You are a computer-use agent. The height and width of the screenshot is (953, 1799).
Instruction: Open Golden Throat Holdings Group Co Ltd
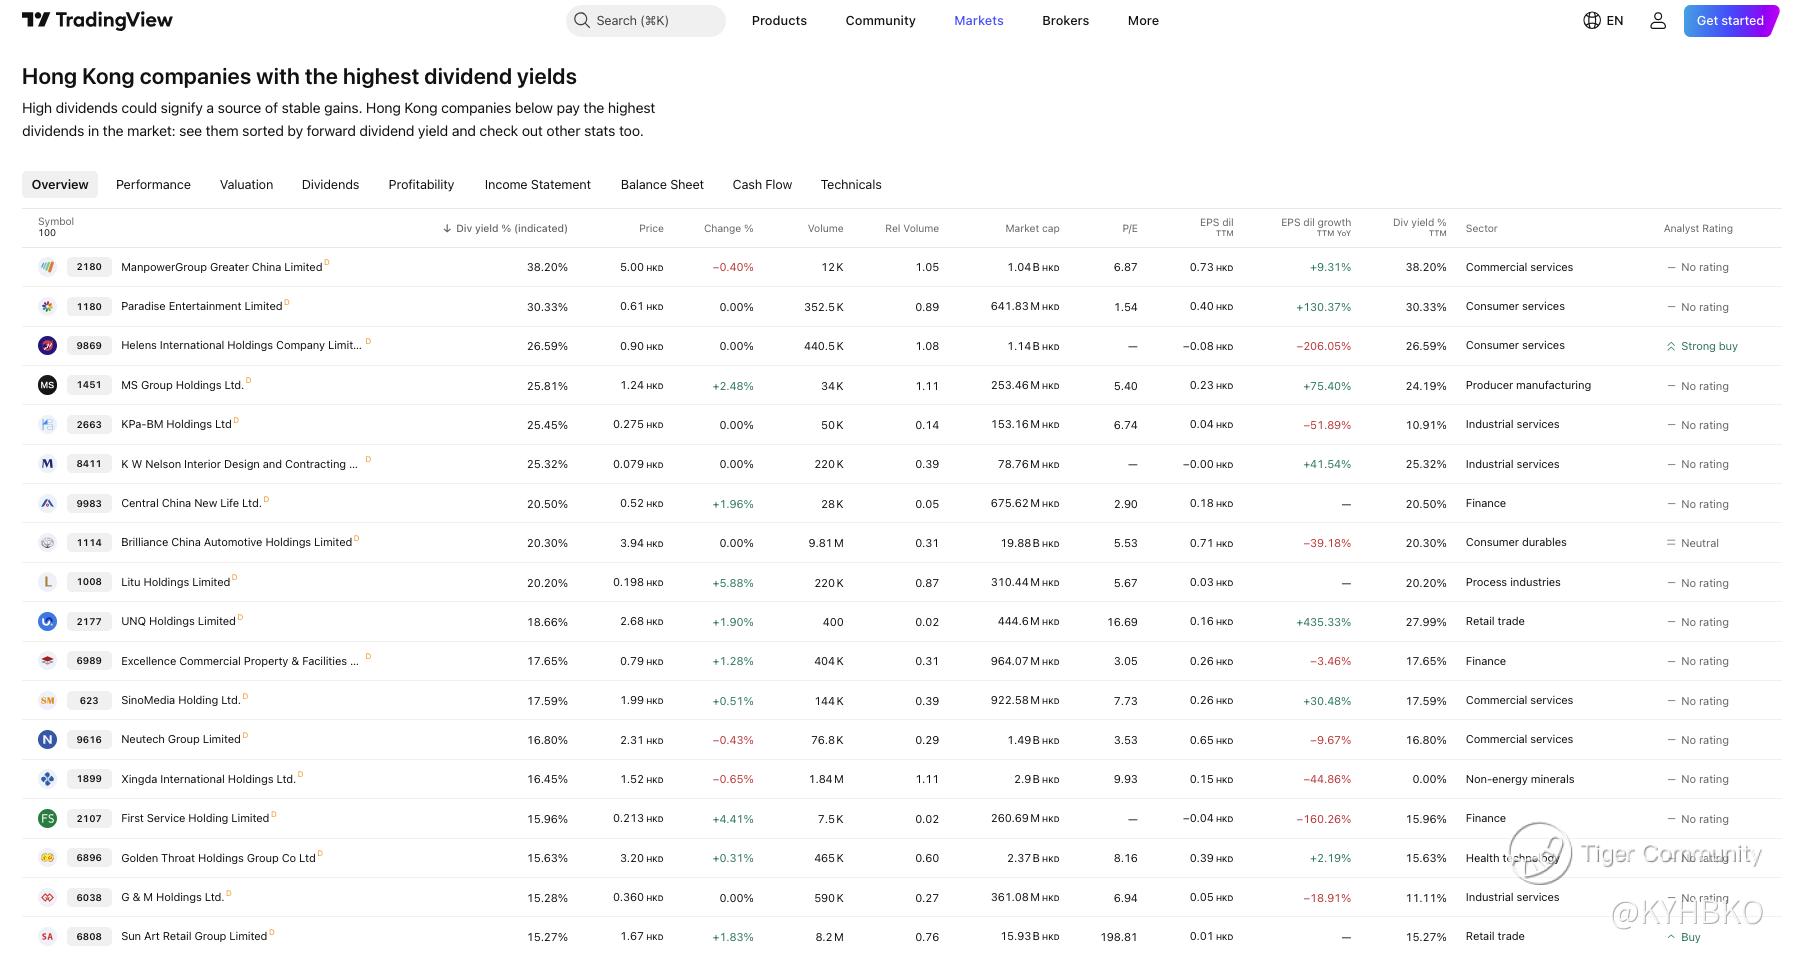pos(218,858)
